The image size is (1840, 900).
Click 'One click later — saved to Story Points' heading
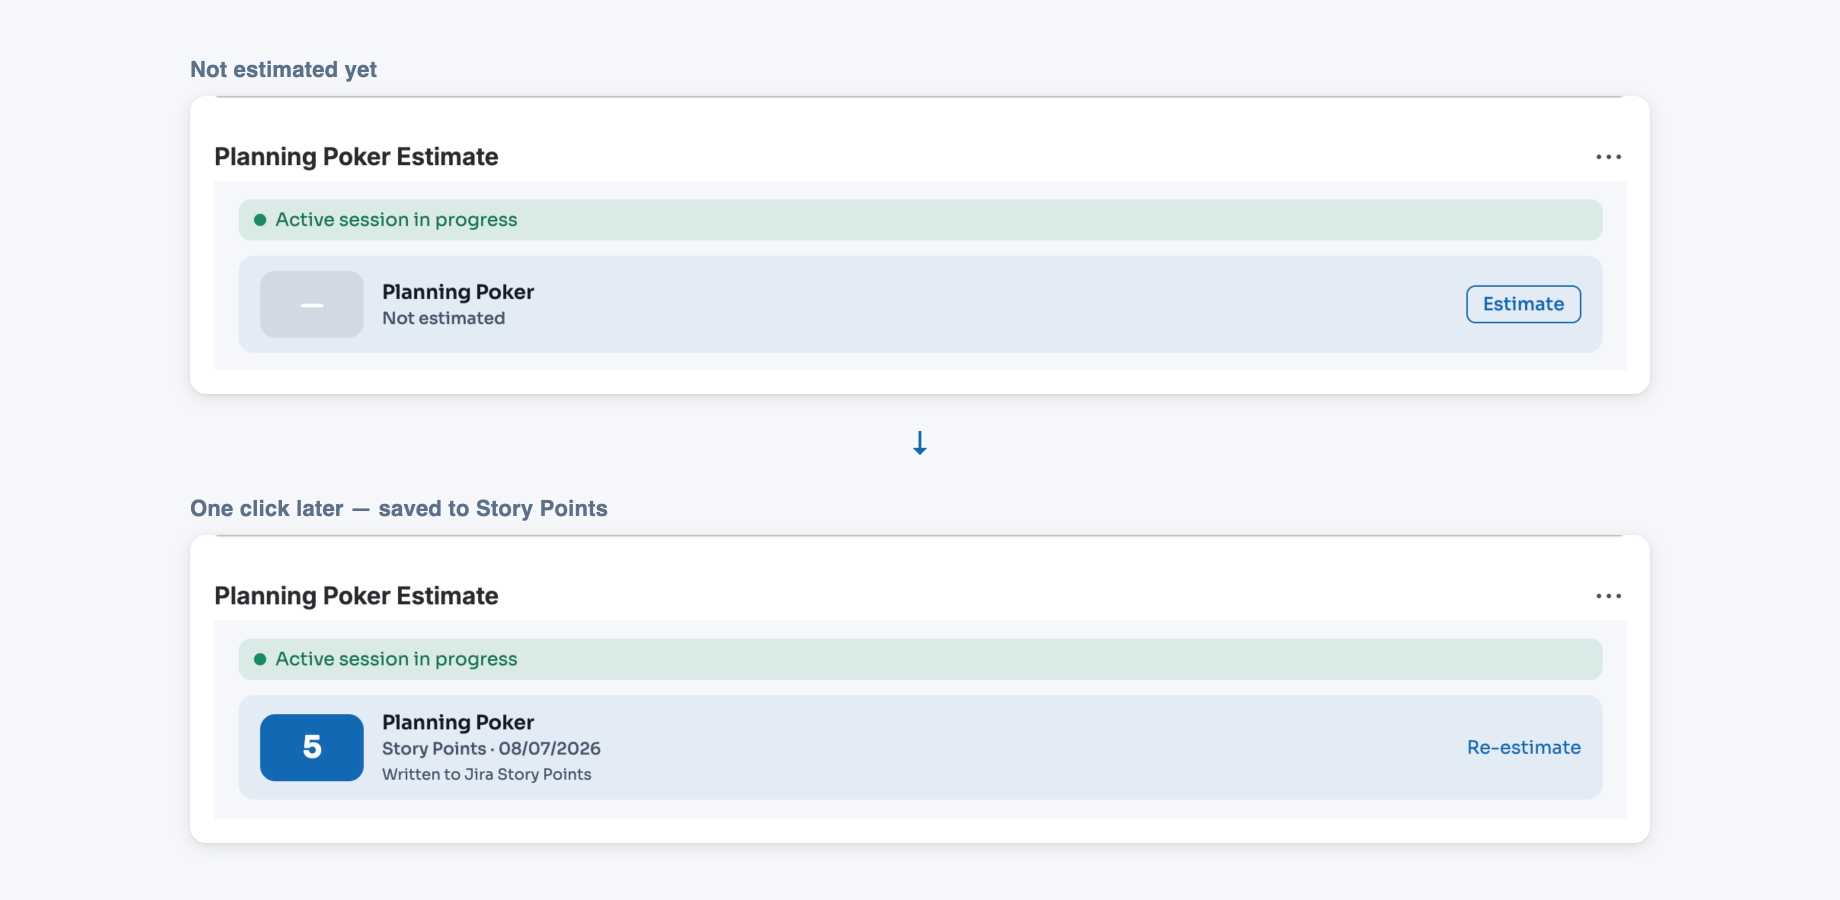pyautogui.click(x=399, y=508)
